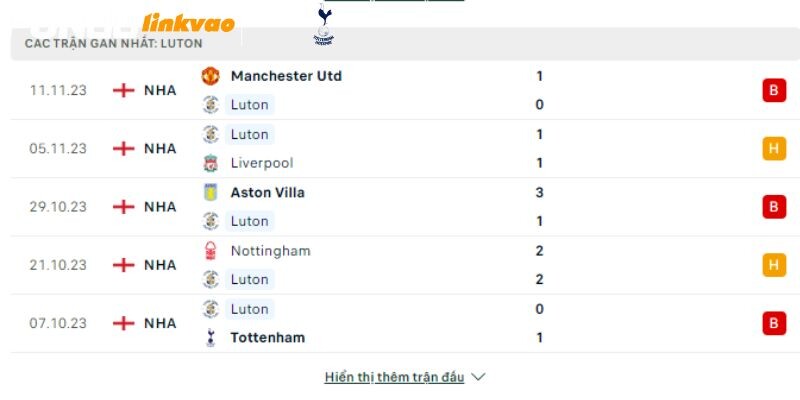The image size is (800, 400).
Task: Click the Luton crest under Manchester Utd
Action: (210, 105)
